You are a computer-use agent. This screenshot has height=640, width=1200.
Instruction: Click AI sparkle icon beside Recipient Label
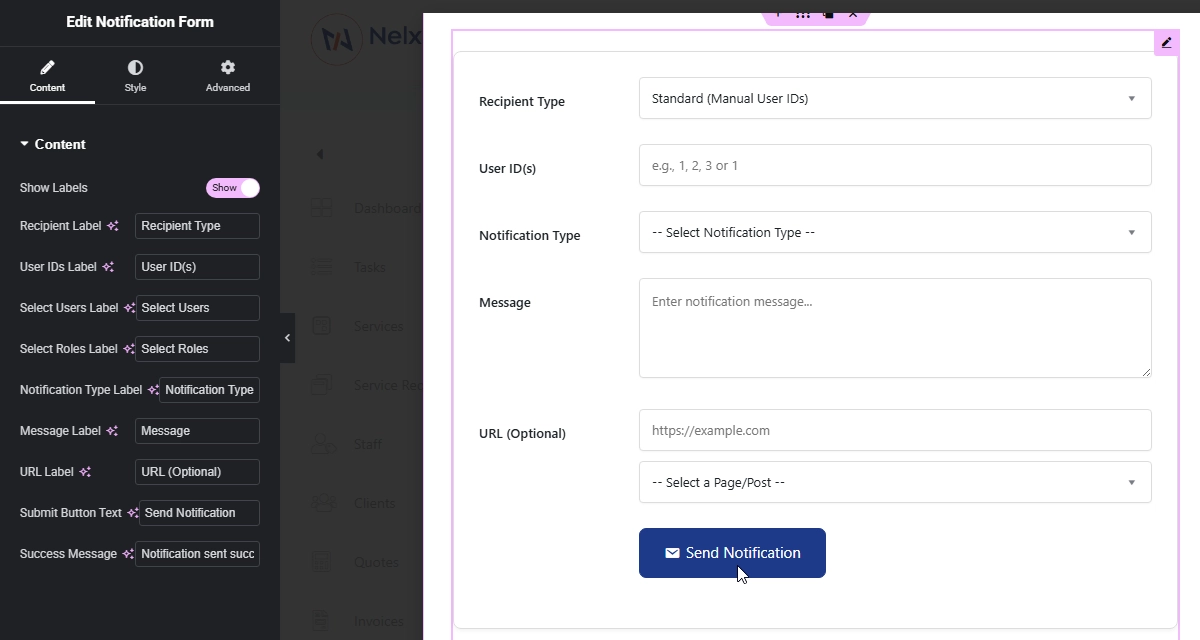click(113, 226)
